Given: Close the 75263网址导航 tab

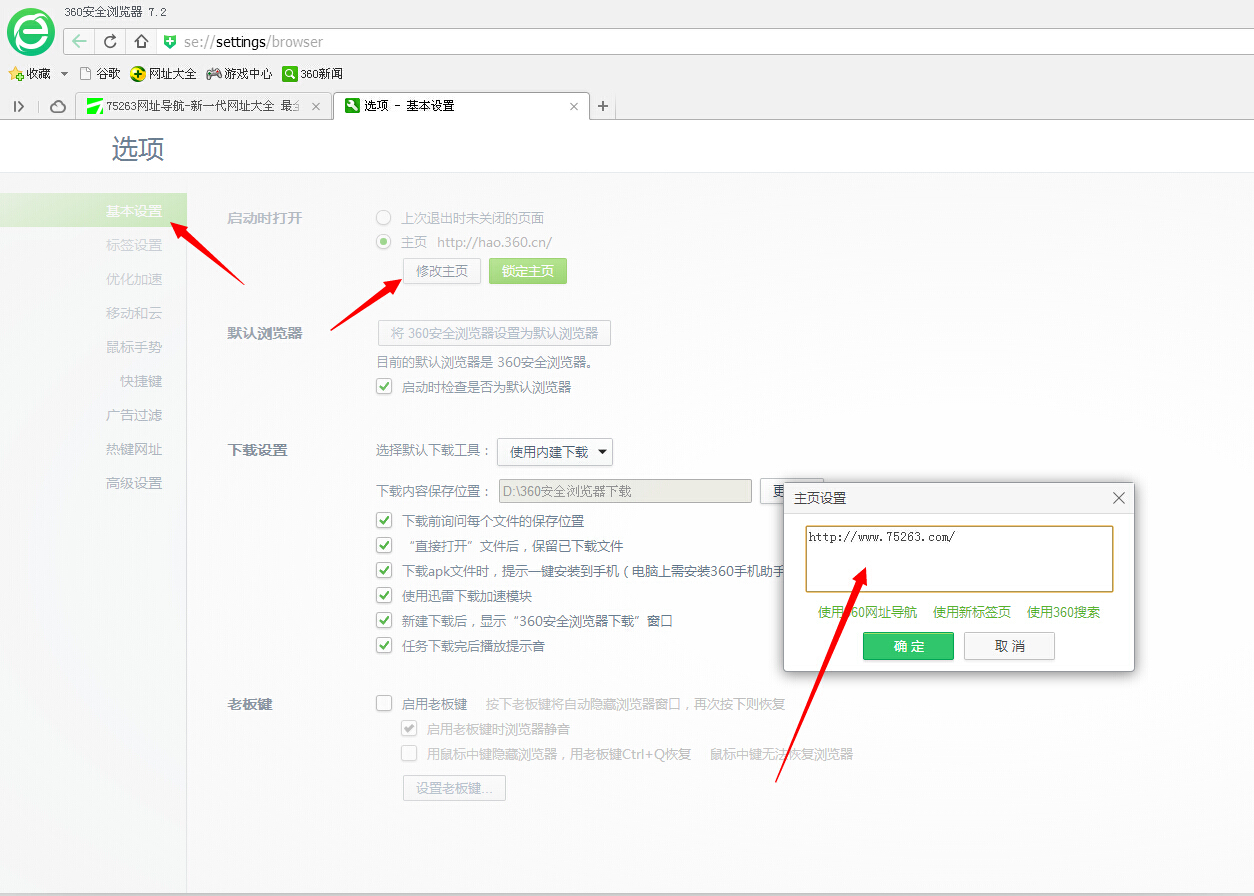Looking at the screenshot, I should click(x=316, y=106).
